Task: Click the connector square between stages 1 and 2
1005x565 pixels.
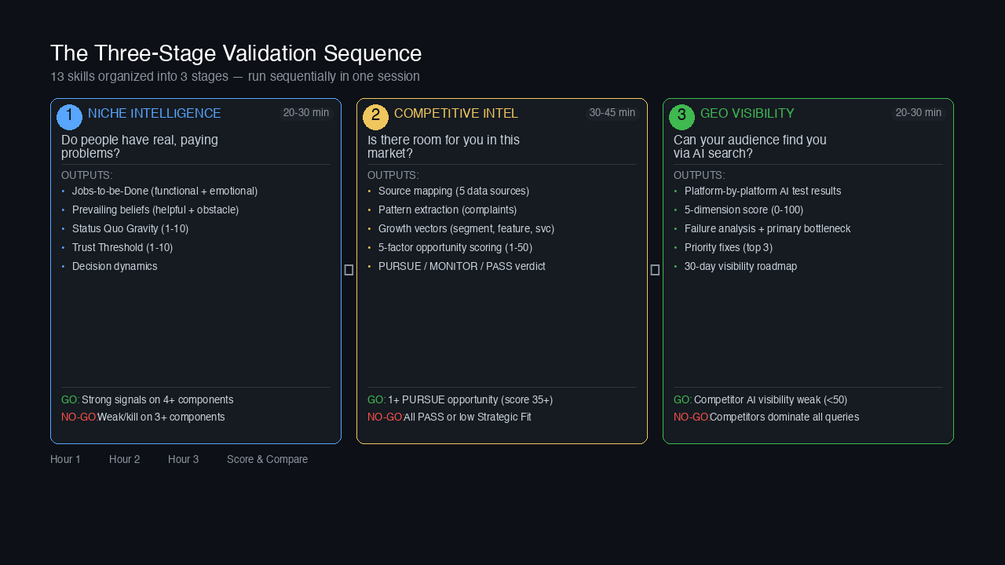Action: (x=349, y=270)
